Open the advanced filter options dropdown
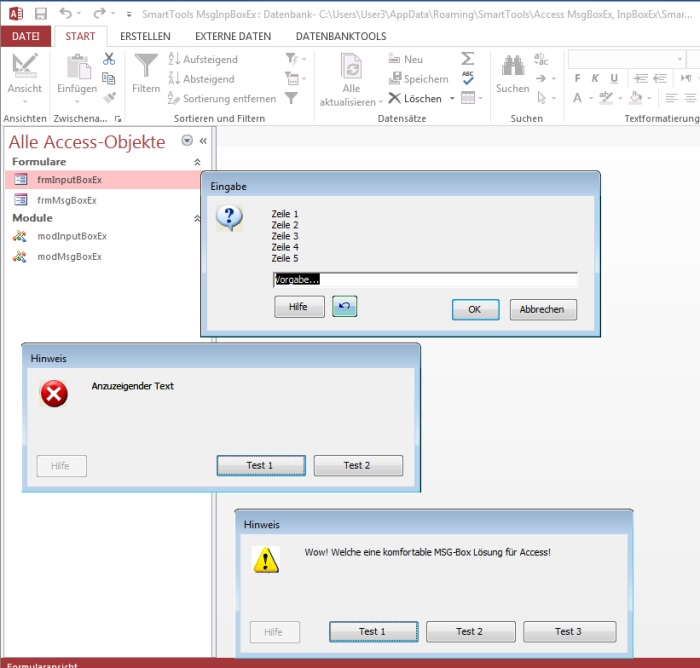The height and width of the screenshot is (668, 700). [x=296, y=79]
